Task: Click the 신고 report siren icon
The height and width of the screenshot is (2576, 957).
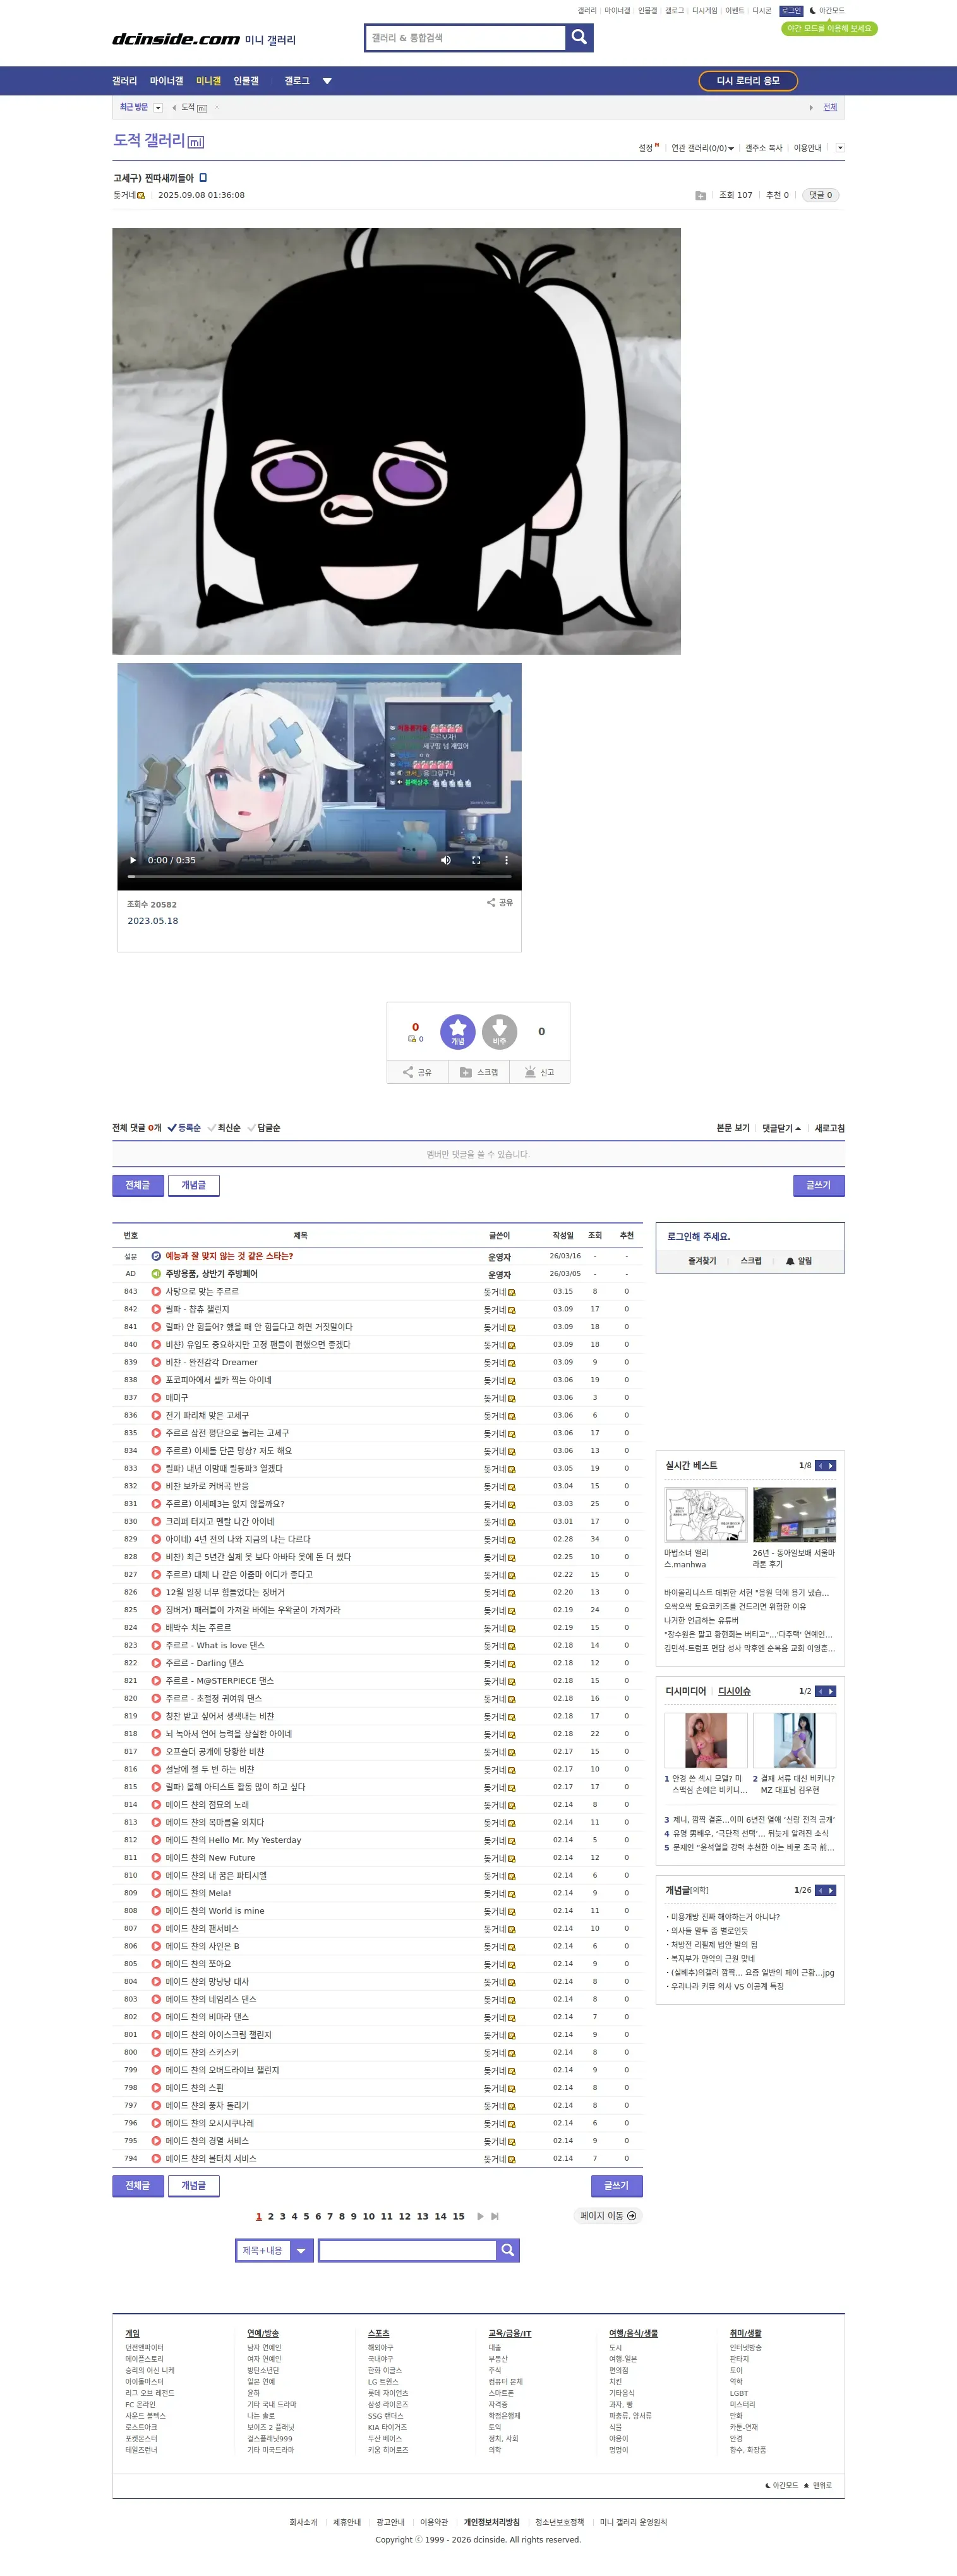Action: [539, 1072]
